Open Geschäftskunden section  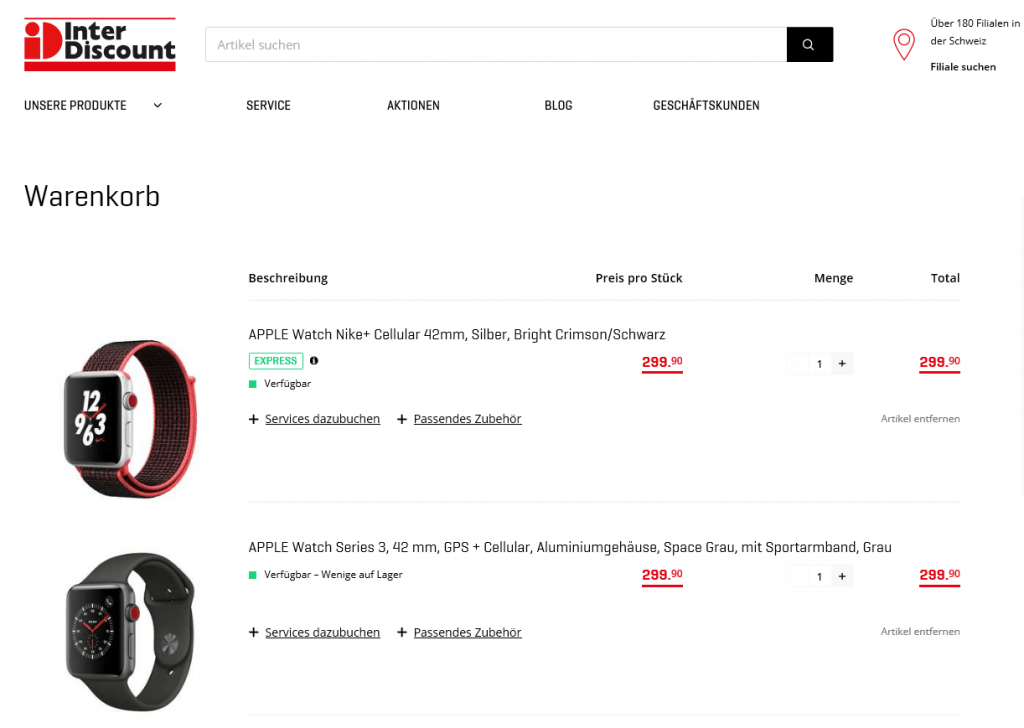click(x=706, y=105)
